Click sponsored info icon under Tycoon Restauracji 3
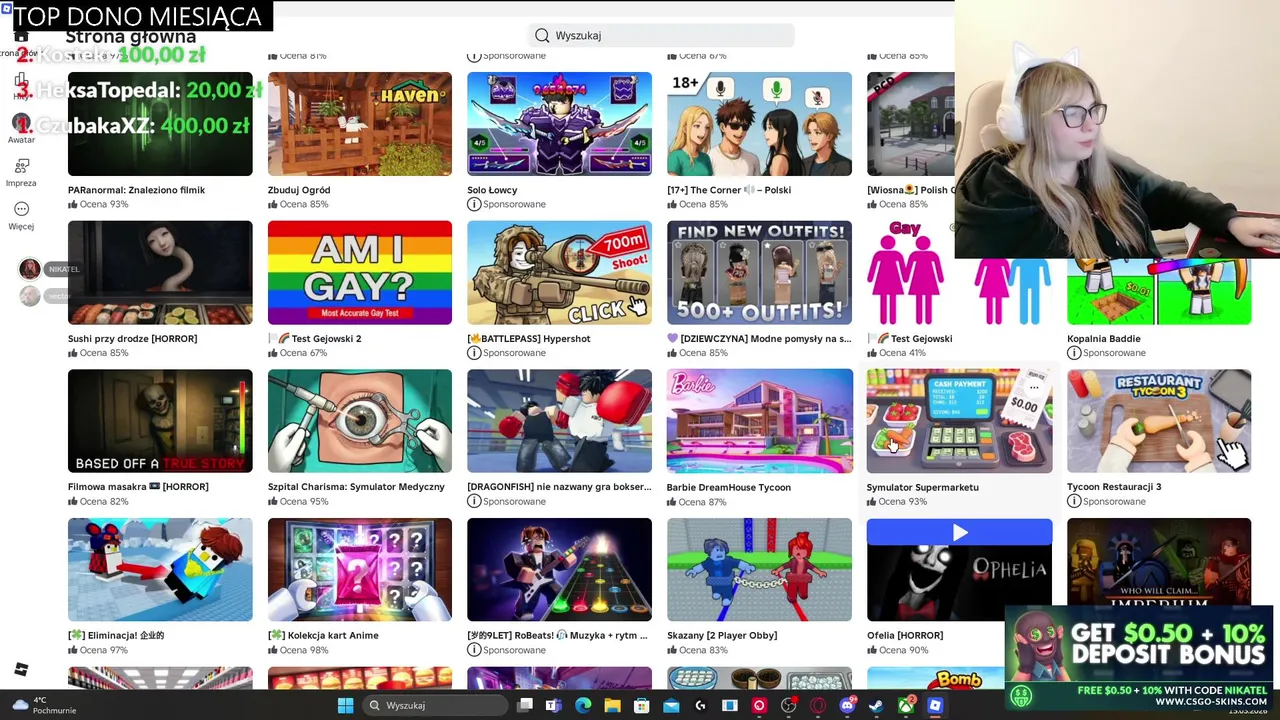This screenshot has height=720, width=1280. (1074, 501)
